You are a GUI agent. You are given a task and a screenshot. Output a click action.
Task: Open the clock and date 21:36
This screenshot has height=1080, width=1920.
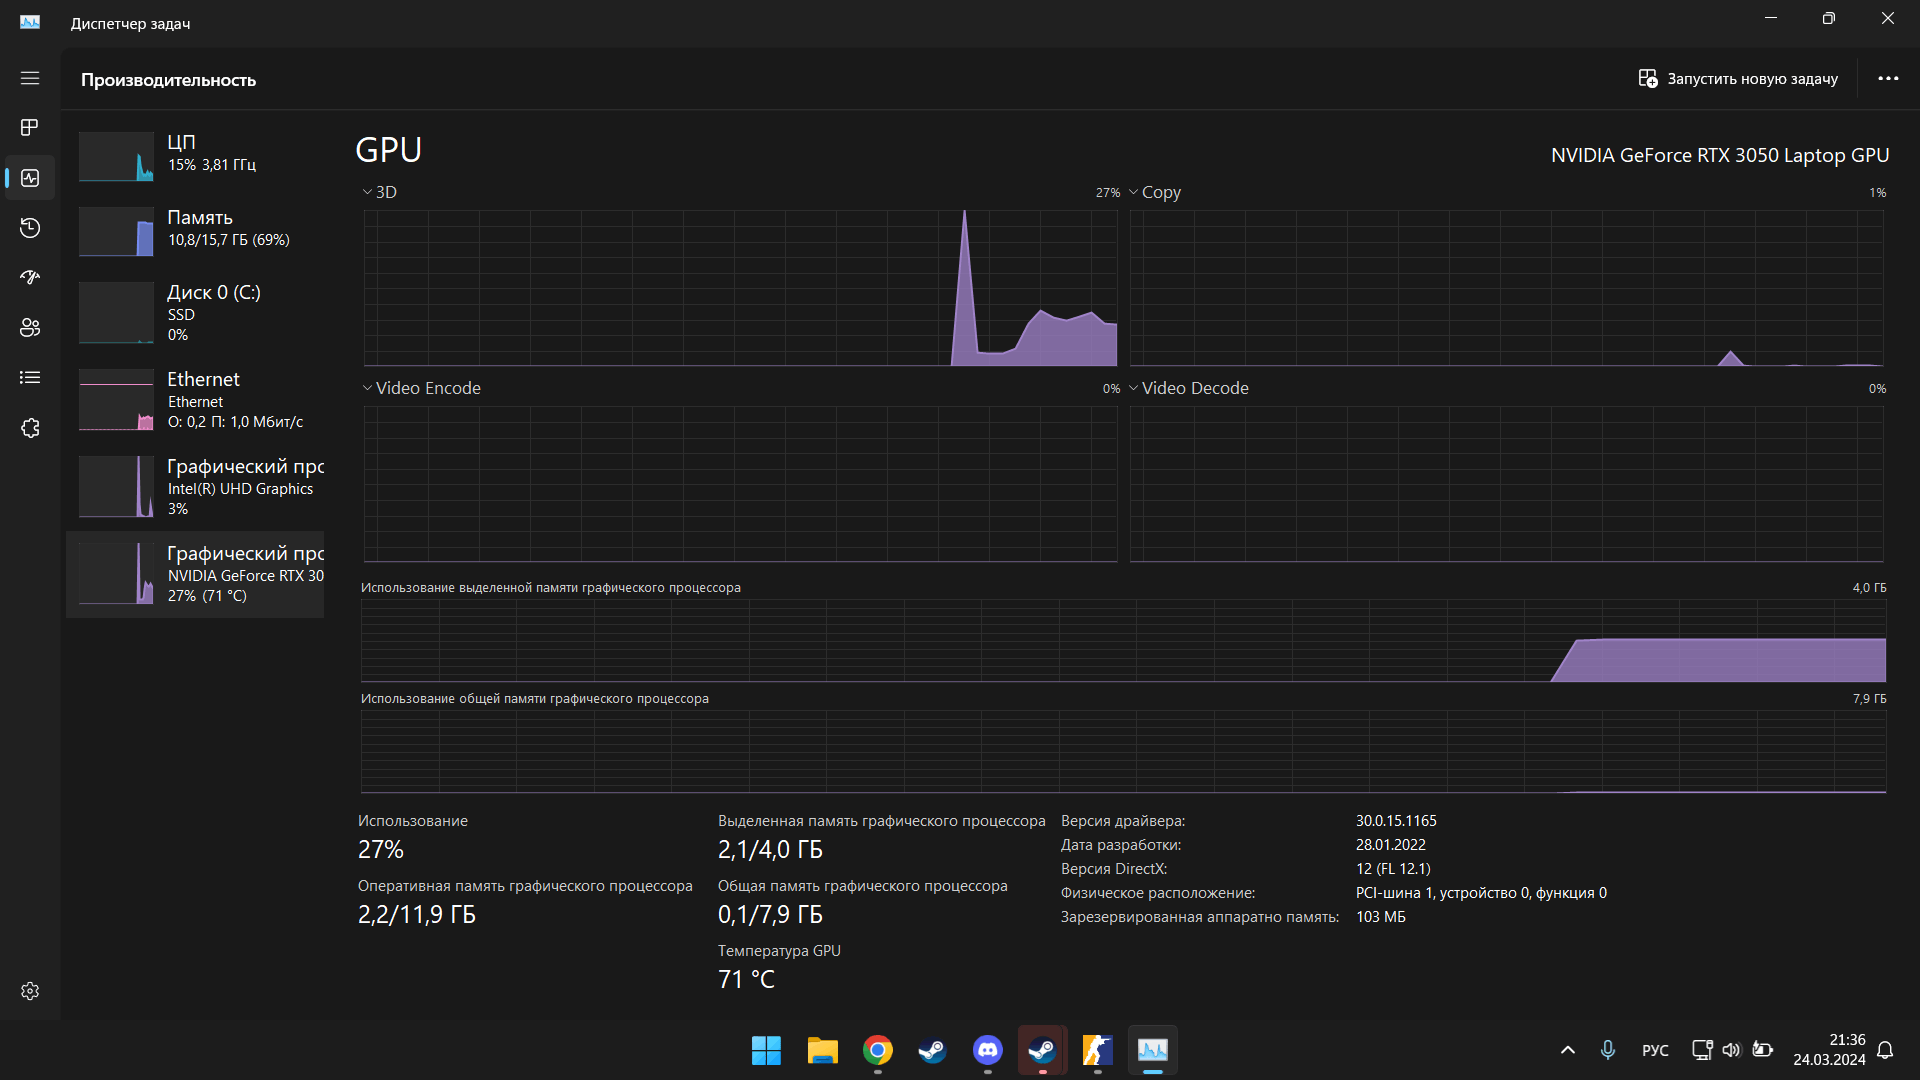pyautogui.click(x=1829, y=1050)
